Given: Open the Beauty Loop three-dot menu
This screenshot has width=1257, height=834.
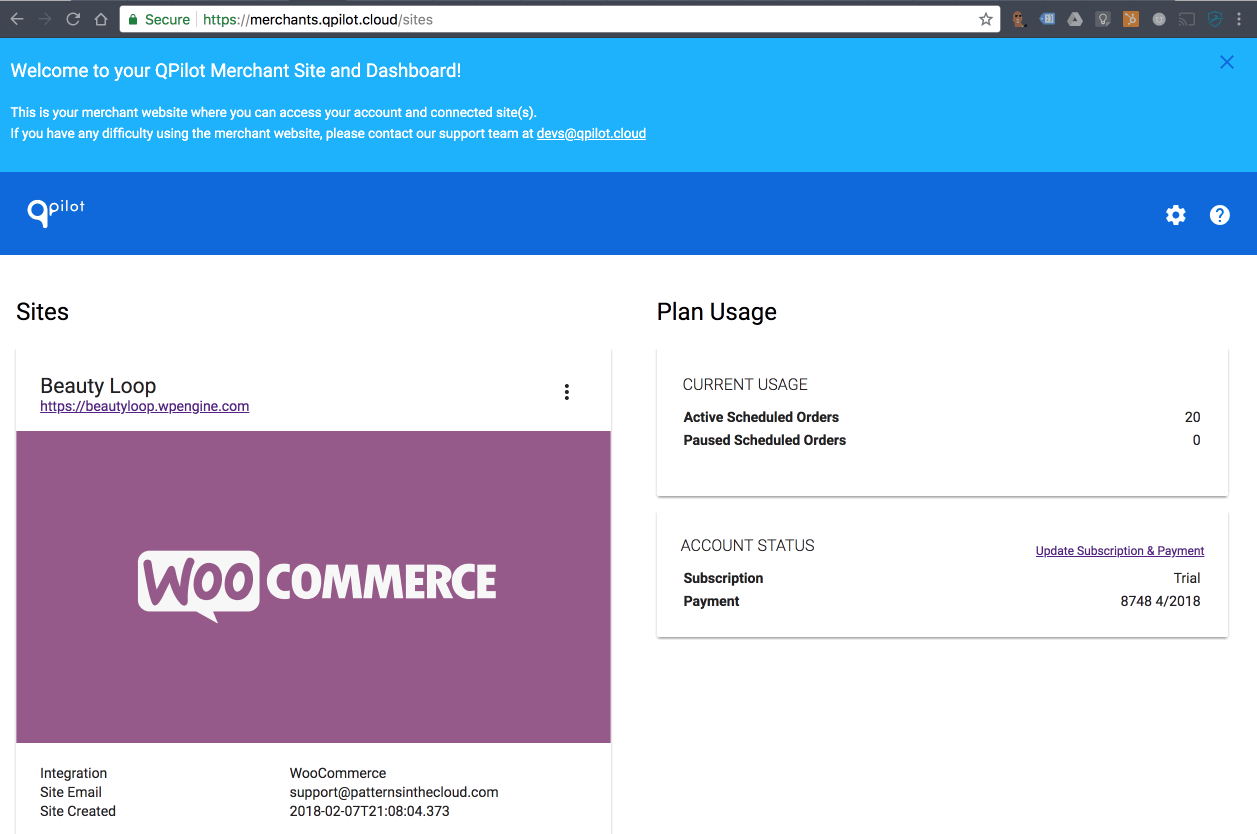Looking at the screenshot, I should (x=567, y=392).
